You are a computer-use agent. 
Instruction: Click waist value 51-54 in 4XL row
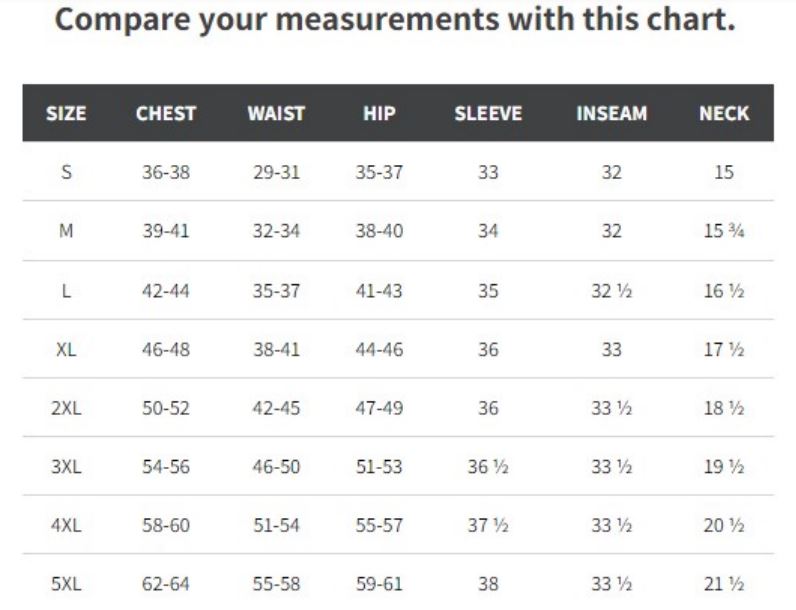(276, 525)
